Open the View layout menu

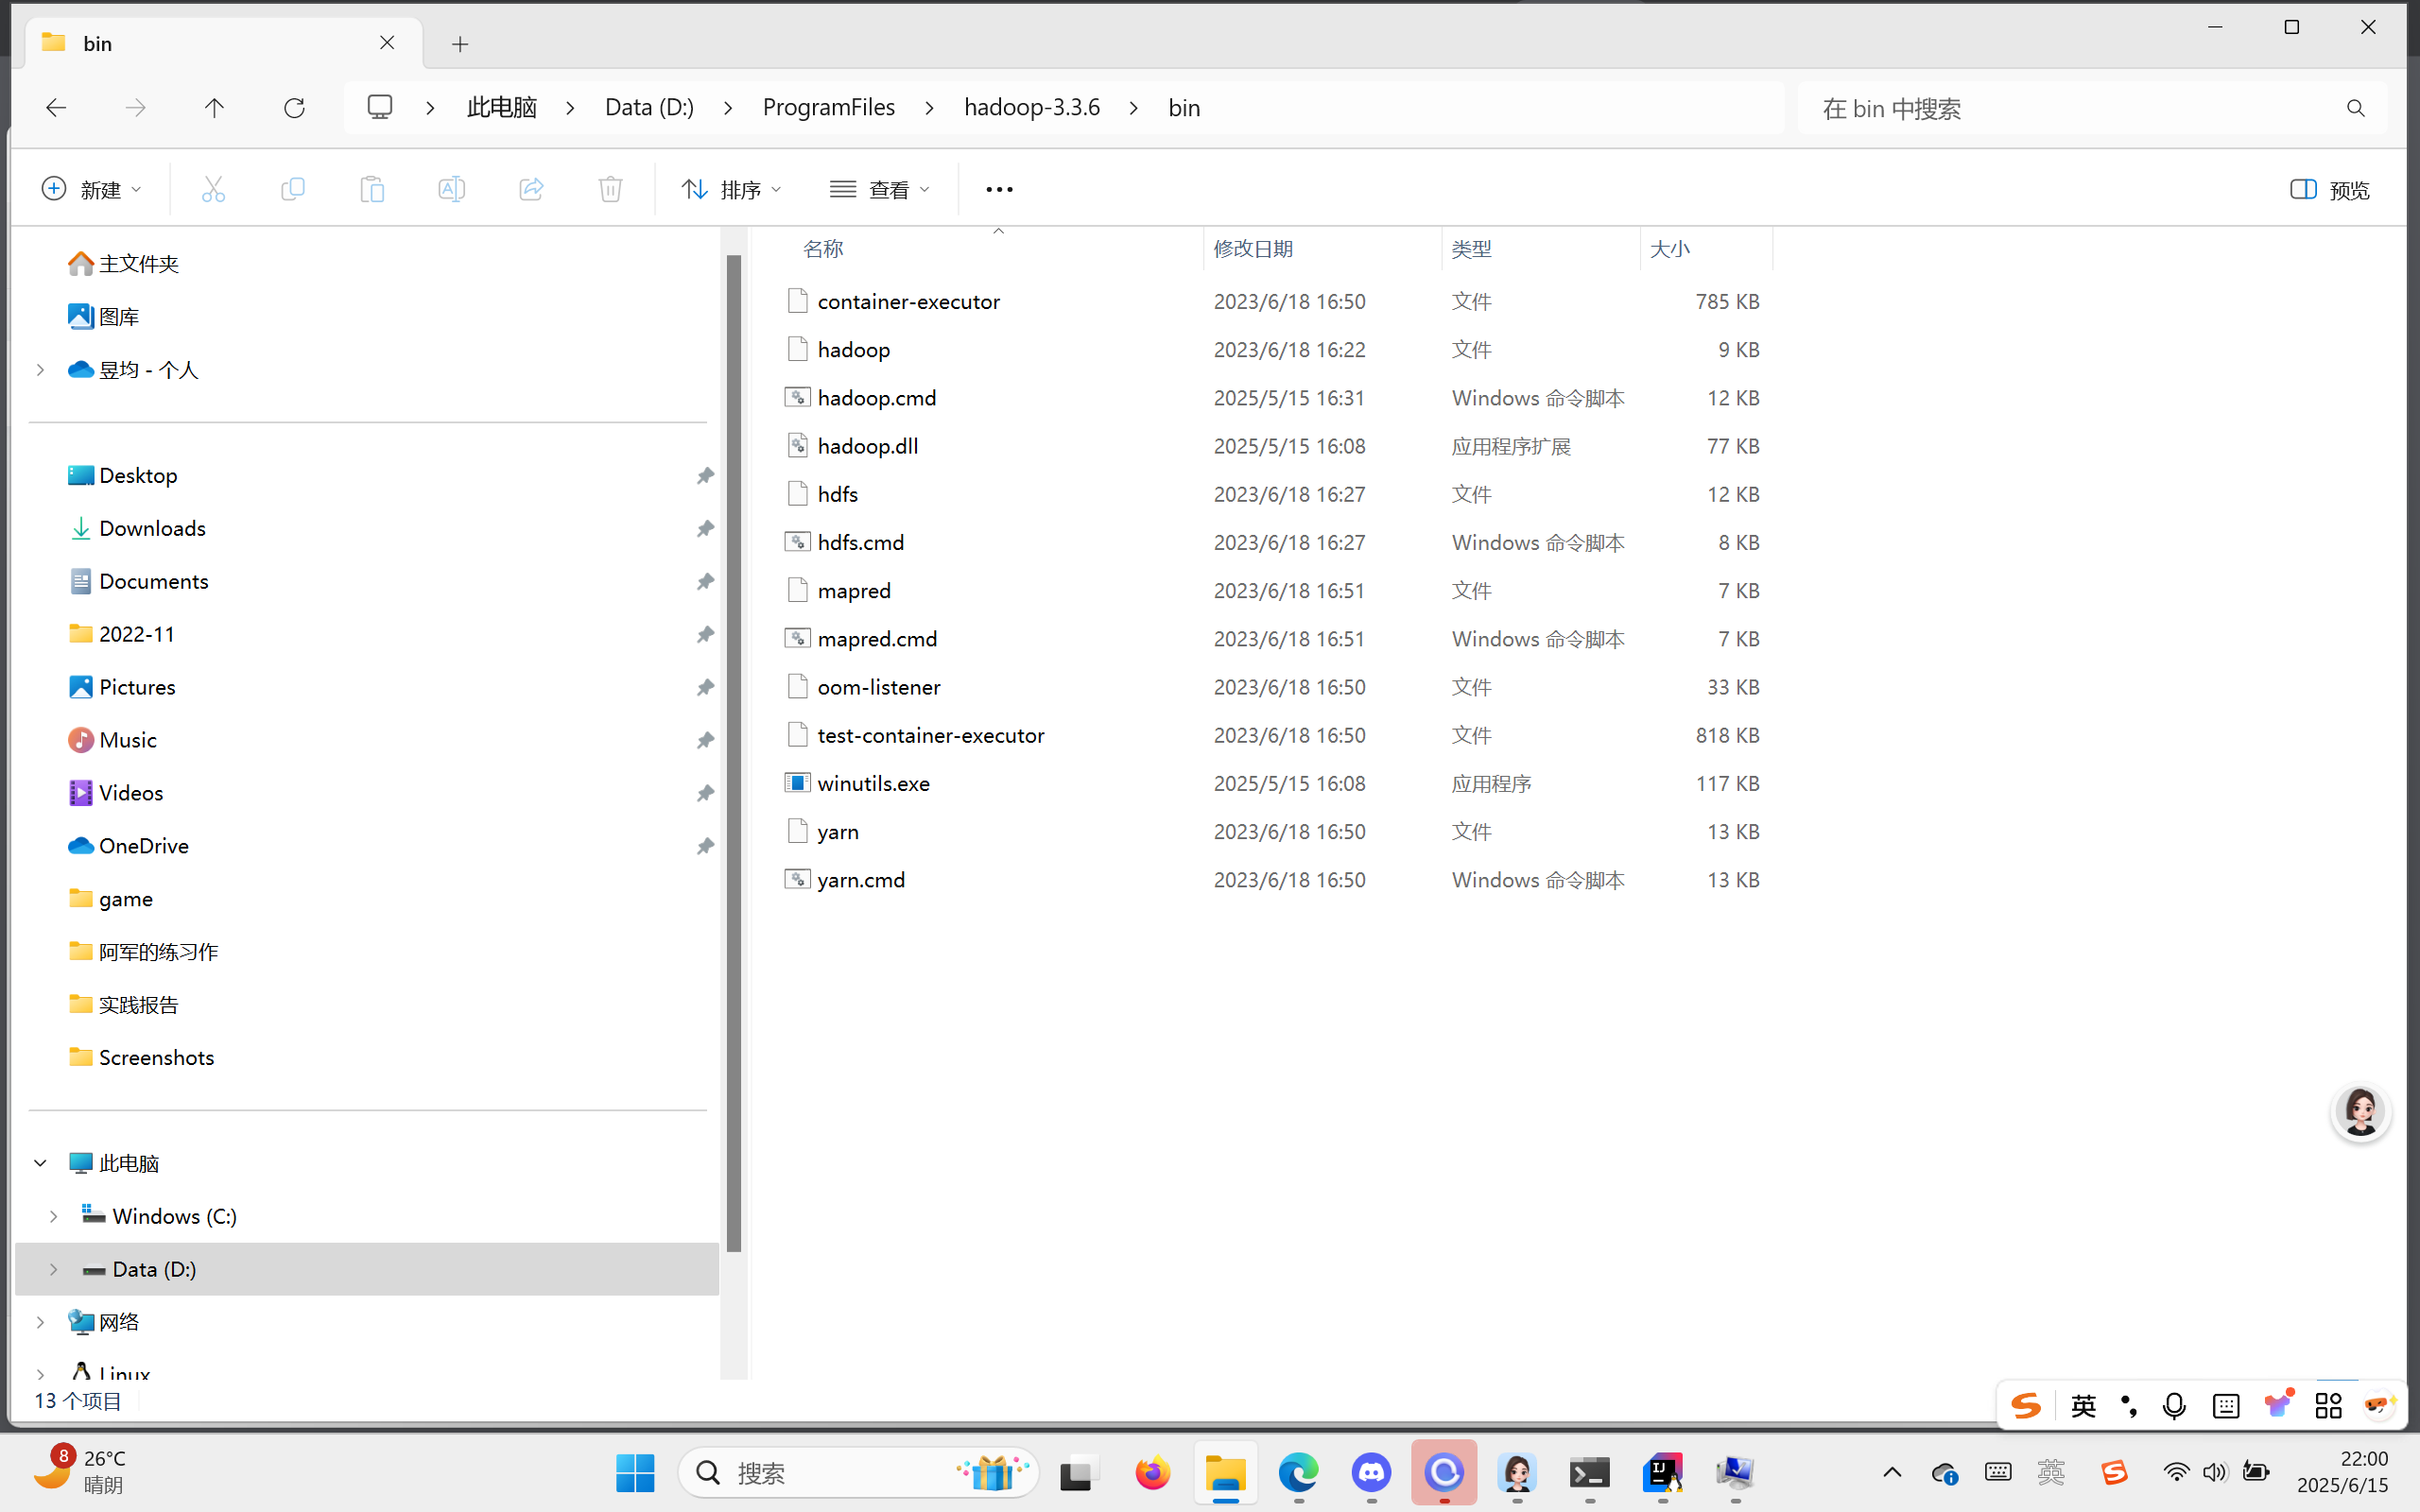click(x=879, y=189)
